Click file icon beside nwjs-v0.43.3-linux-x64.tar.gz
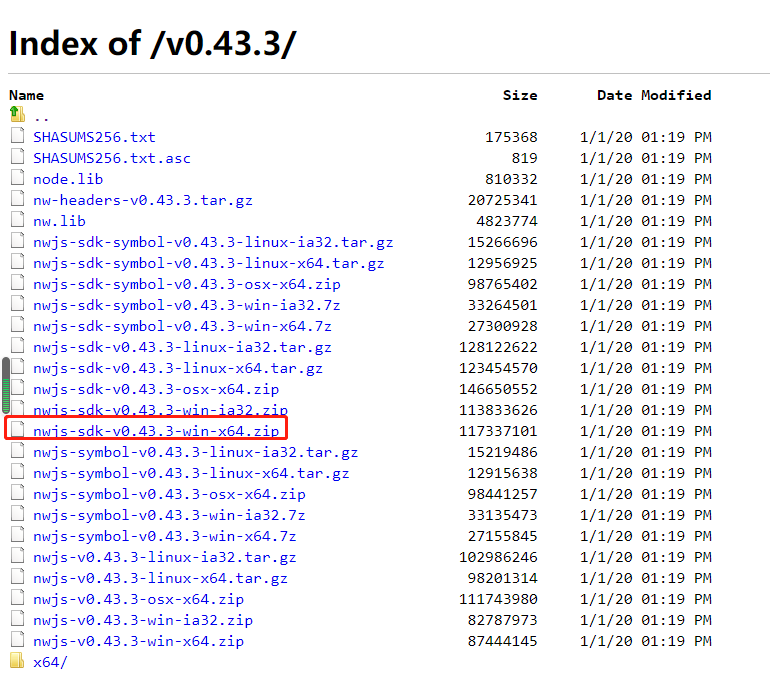This screenshot has width=770, height=696. click(x=18, y=576)
